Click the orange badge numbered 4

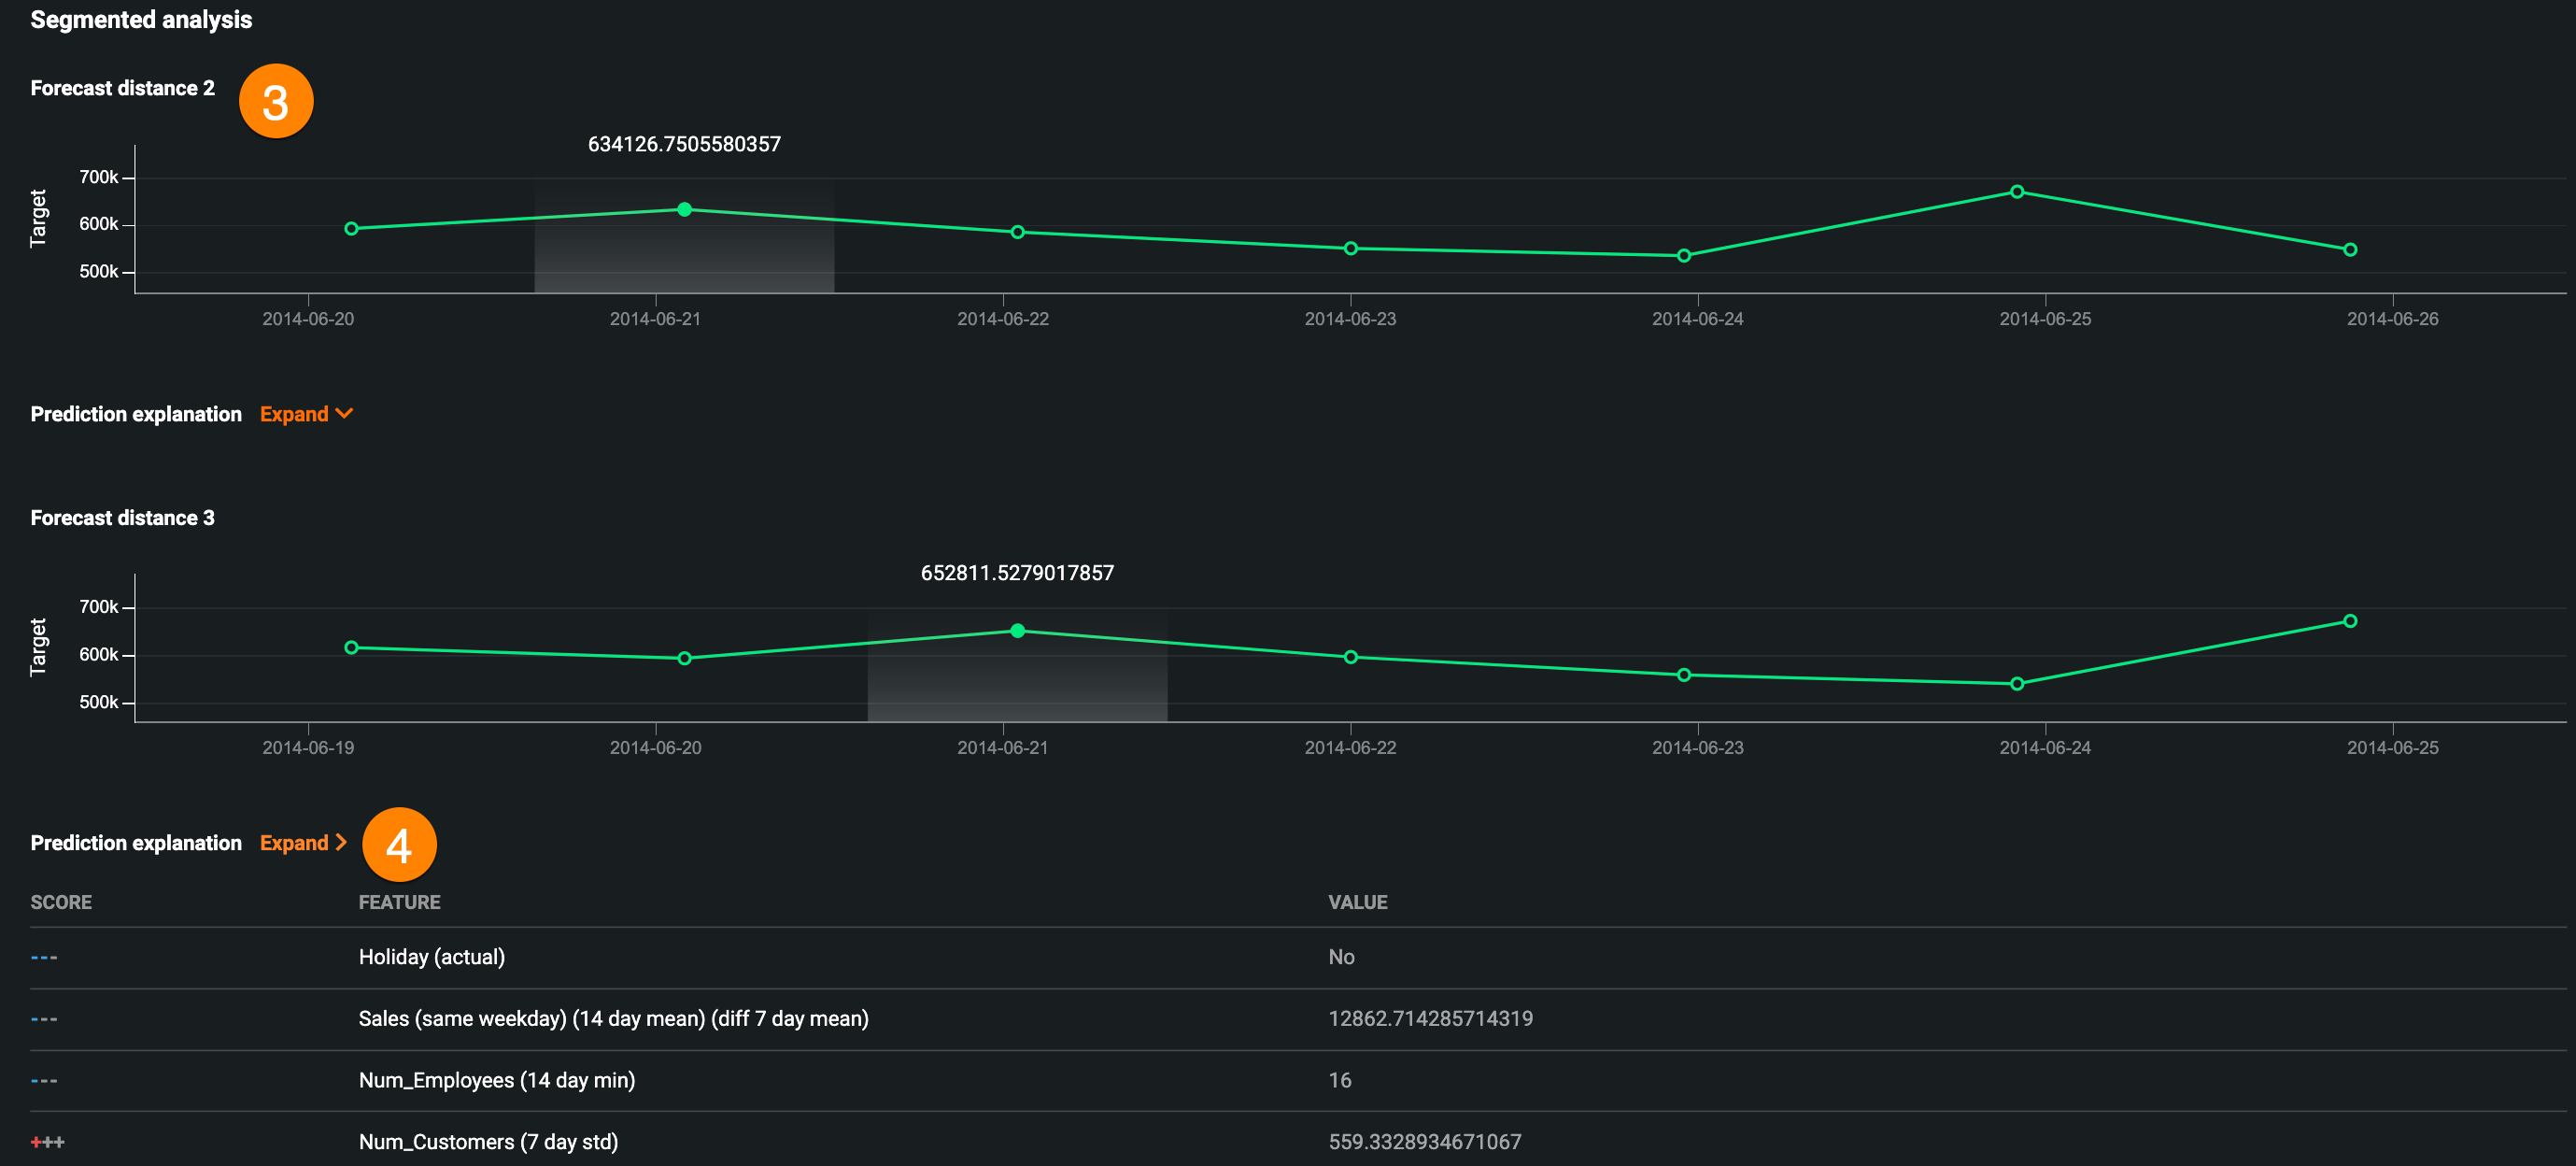(399, 845)
